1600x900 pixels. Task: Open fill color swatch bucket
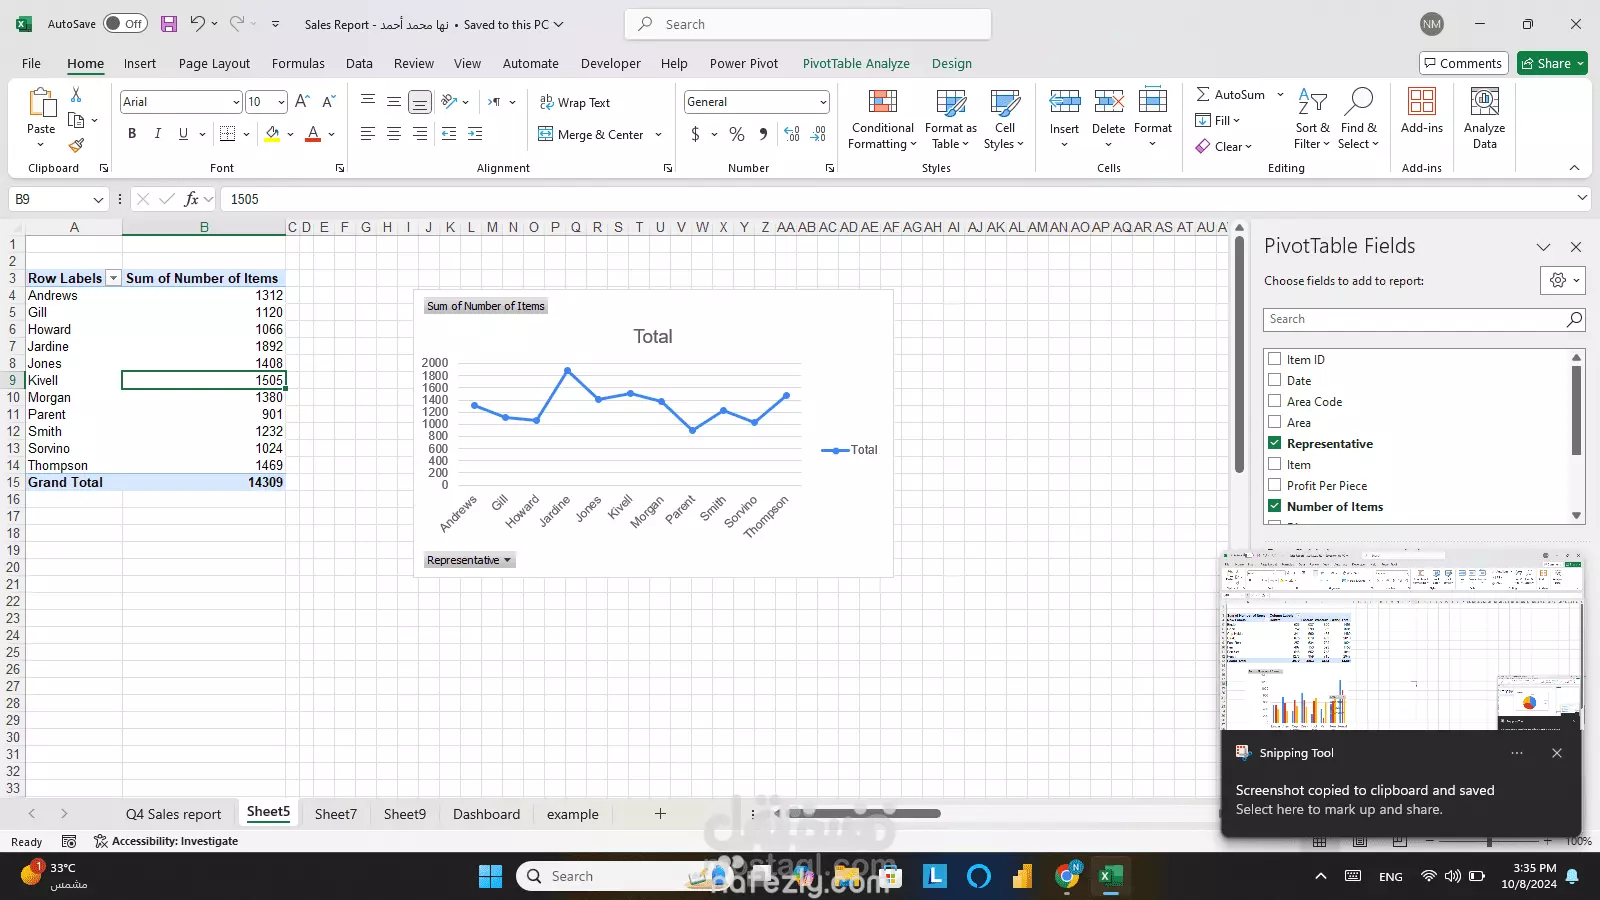click(x=272, y=134)
